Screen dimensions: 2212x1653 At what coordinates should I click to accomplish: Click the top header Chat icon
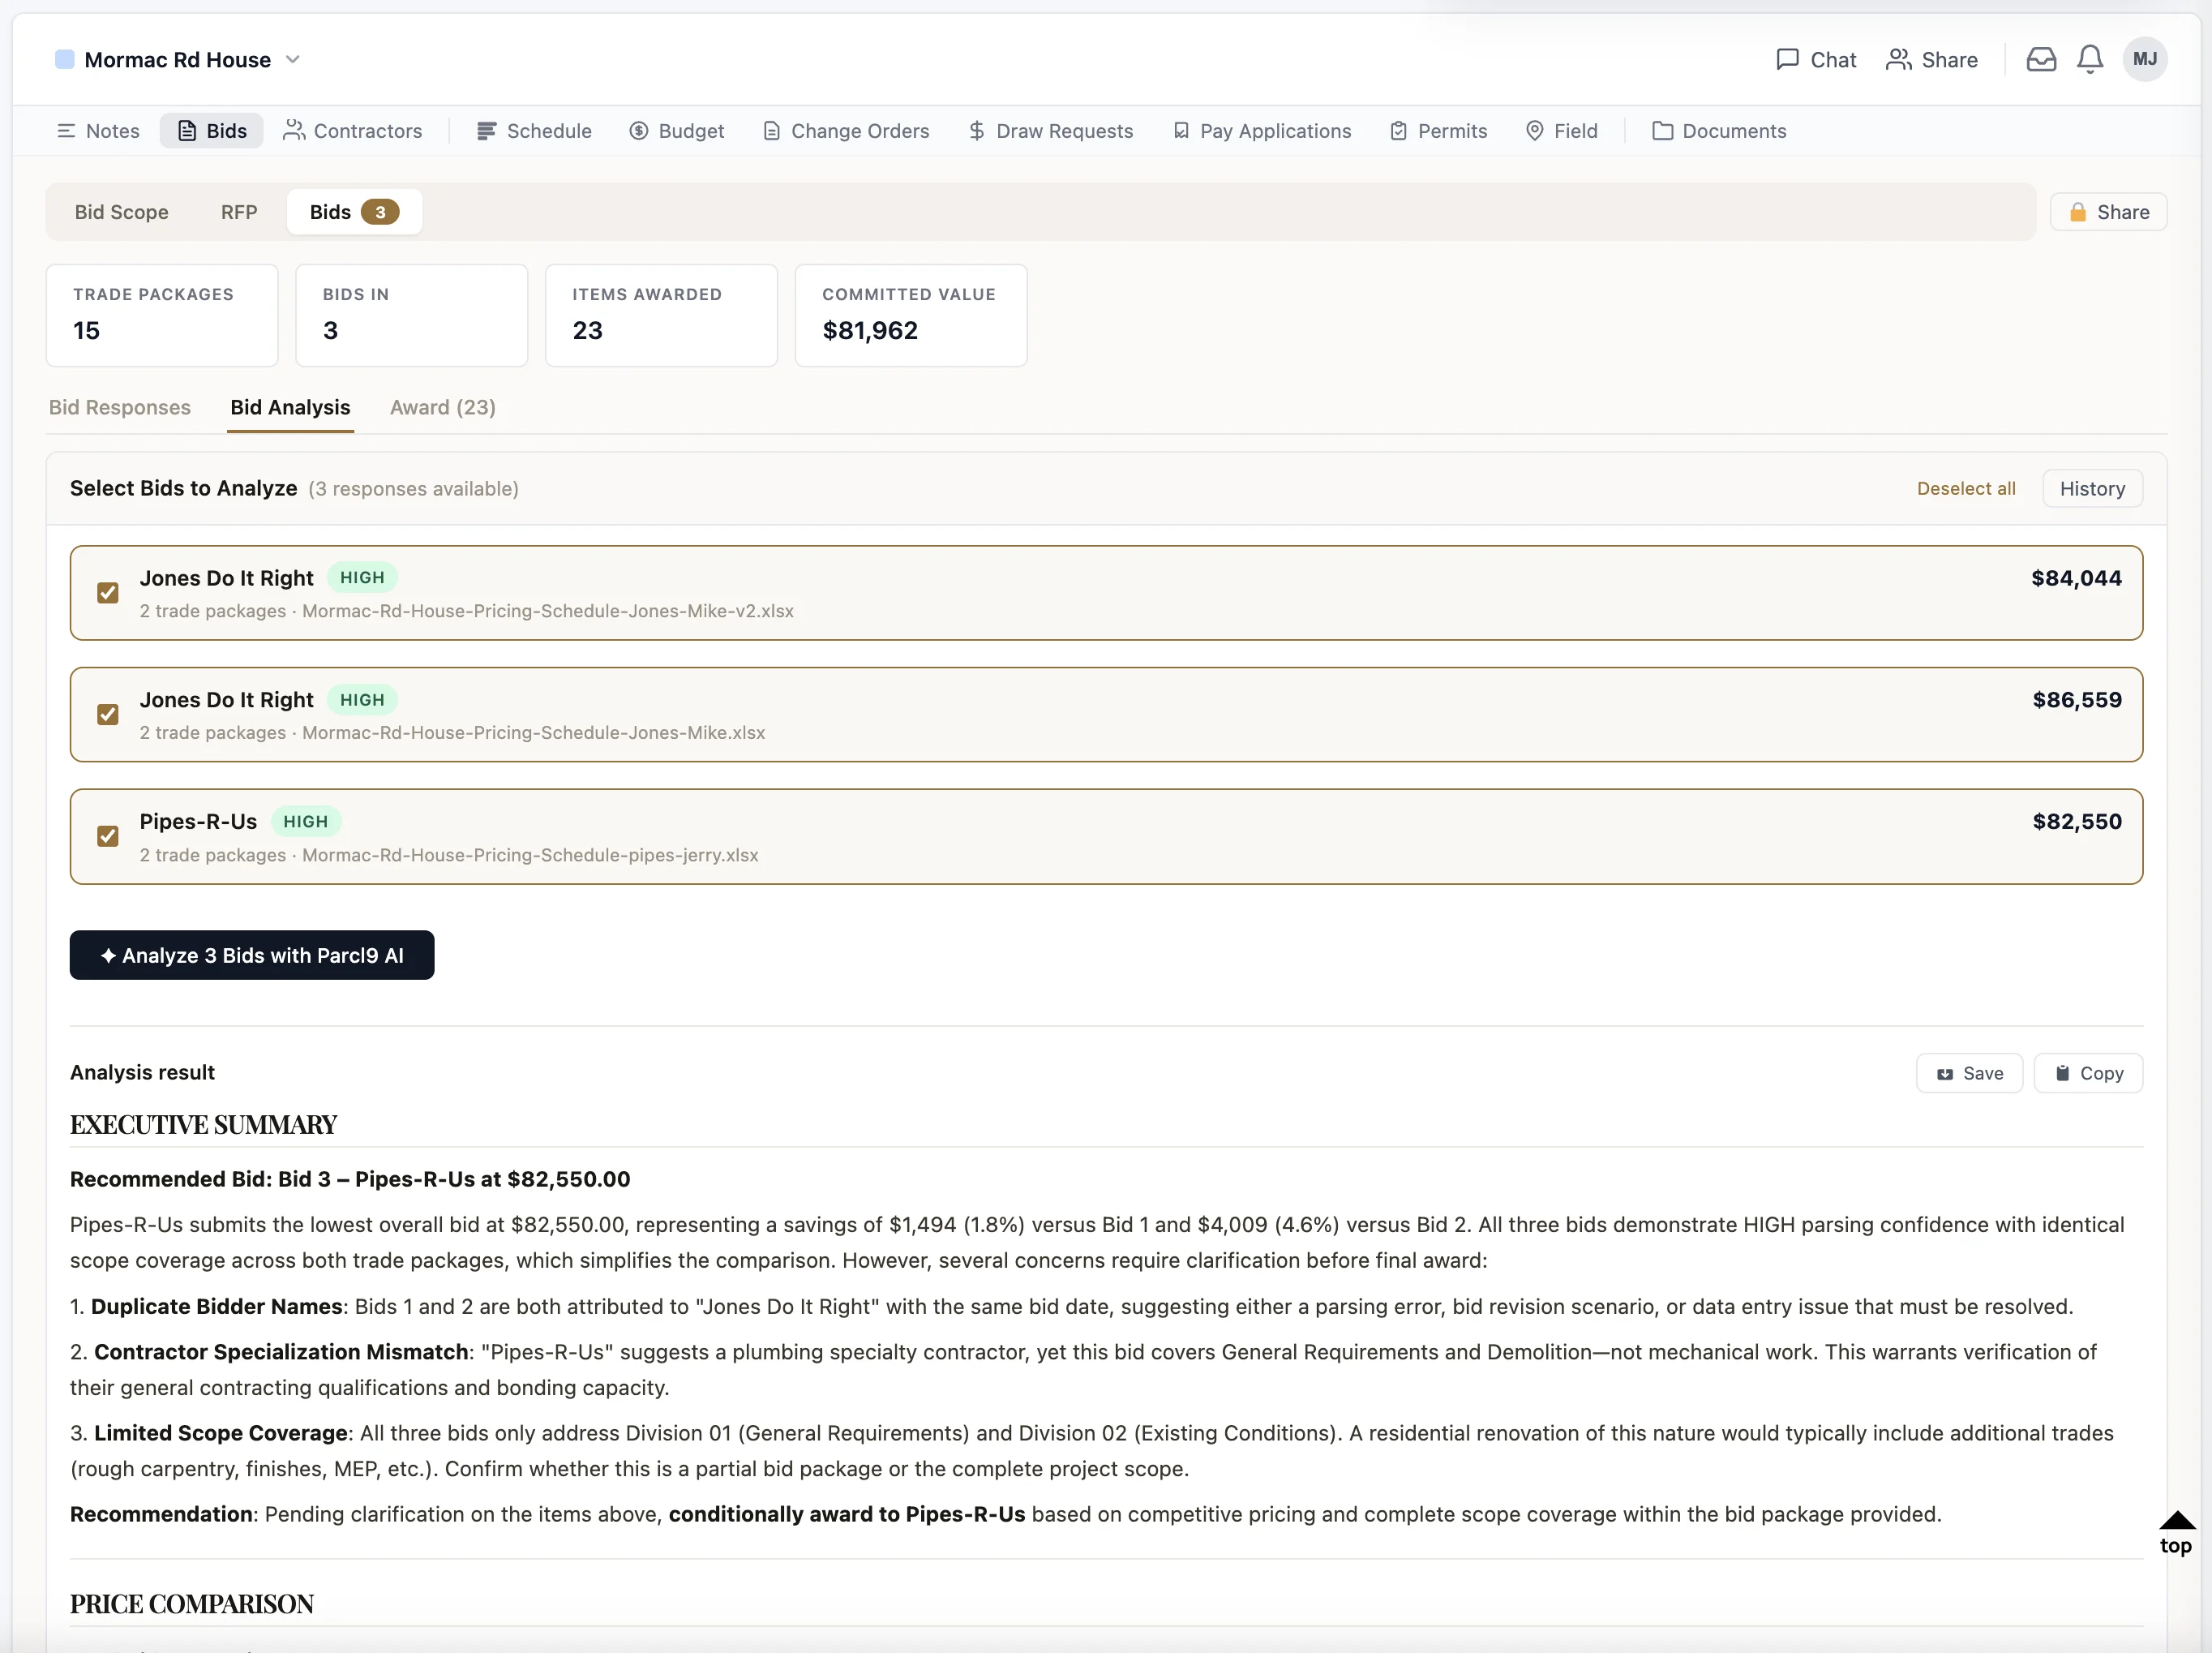tap(1787, 60)
